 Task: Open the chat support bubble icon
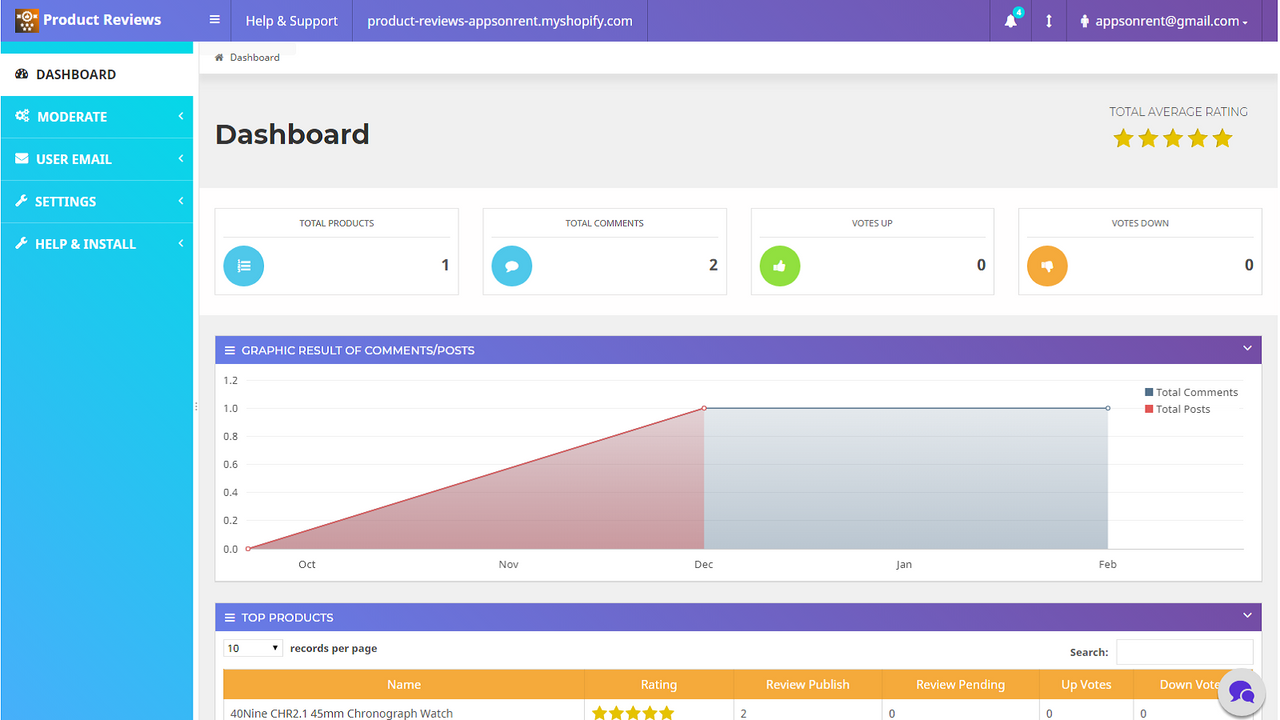pyautogui.click(x=1241, y=692)
